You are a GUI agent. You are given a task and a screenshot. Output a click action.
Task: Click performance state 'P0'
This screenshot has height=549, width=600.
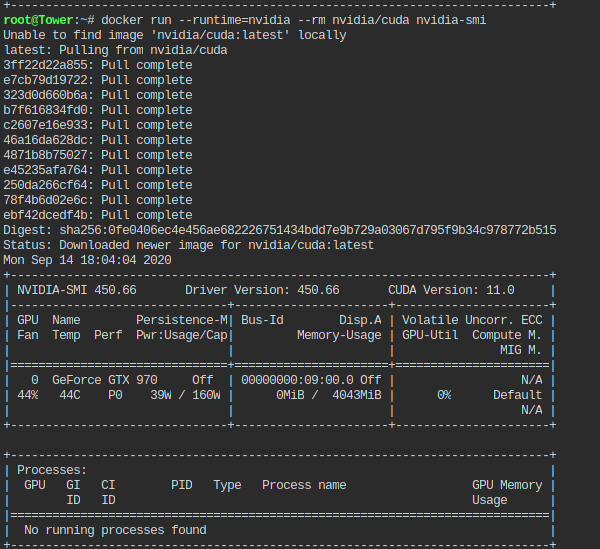pyautogui.click(x=115, y=395)
